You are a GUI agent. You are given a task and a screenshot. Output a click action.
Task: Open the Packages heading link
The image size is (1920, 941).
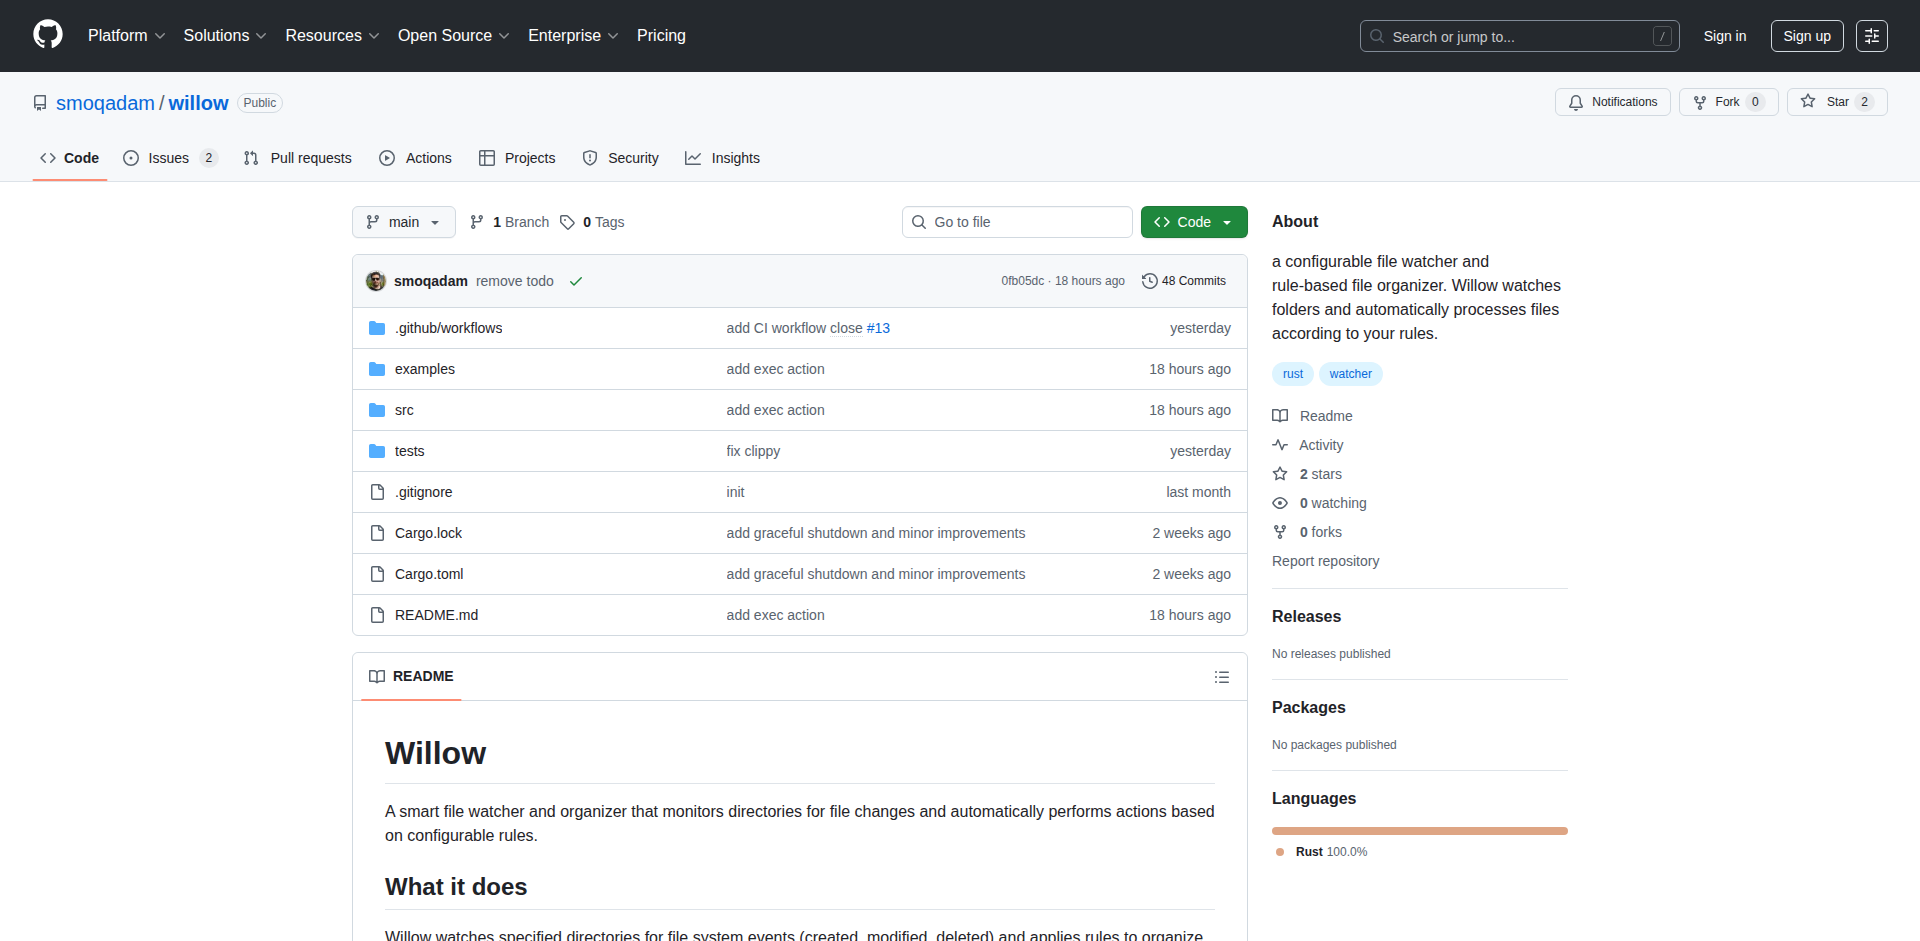pyautogui.click(x=1309, y=708)
